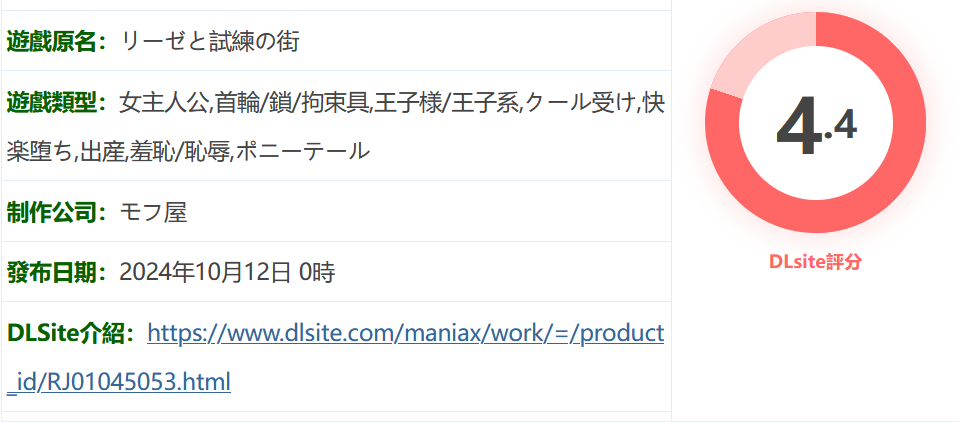The height and width of the screenshot is (422, 962).
Task: Click the company name モフ屋
Action: [153, 213]
